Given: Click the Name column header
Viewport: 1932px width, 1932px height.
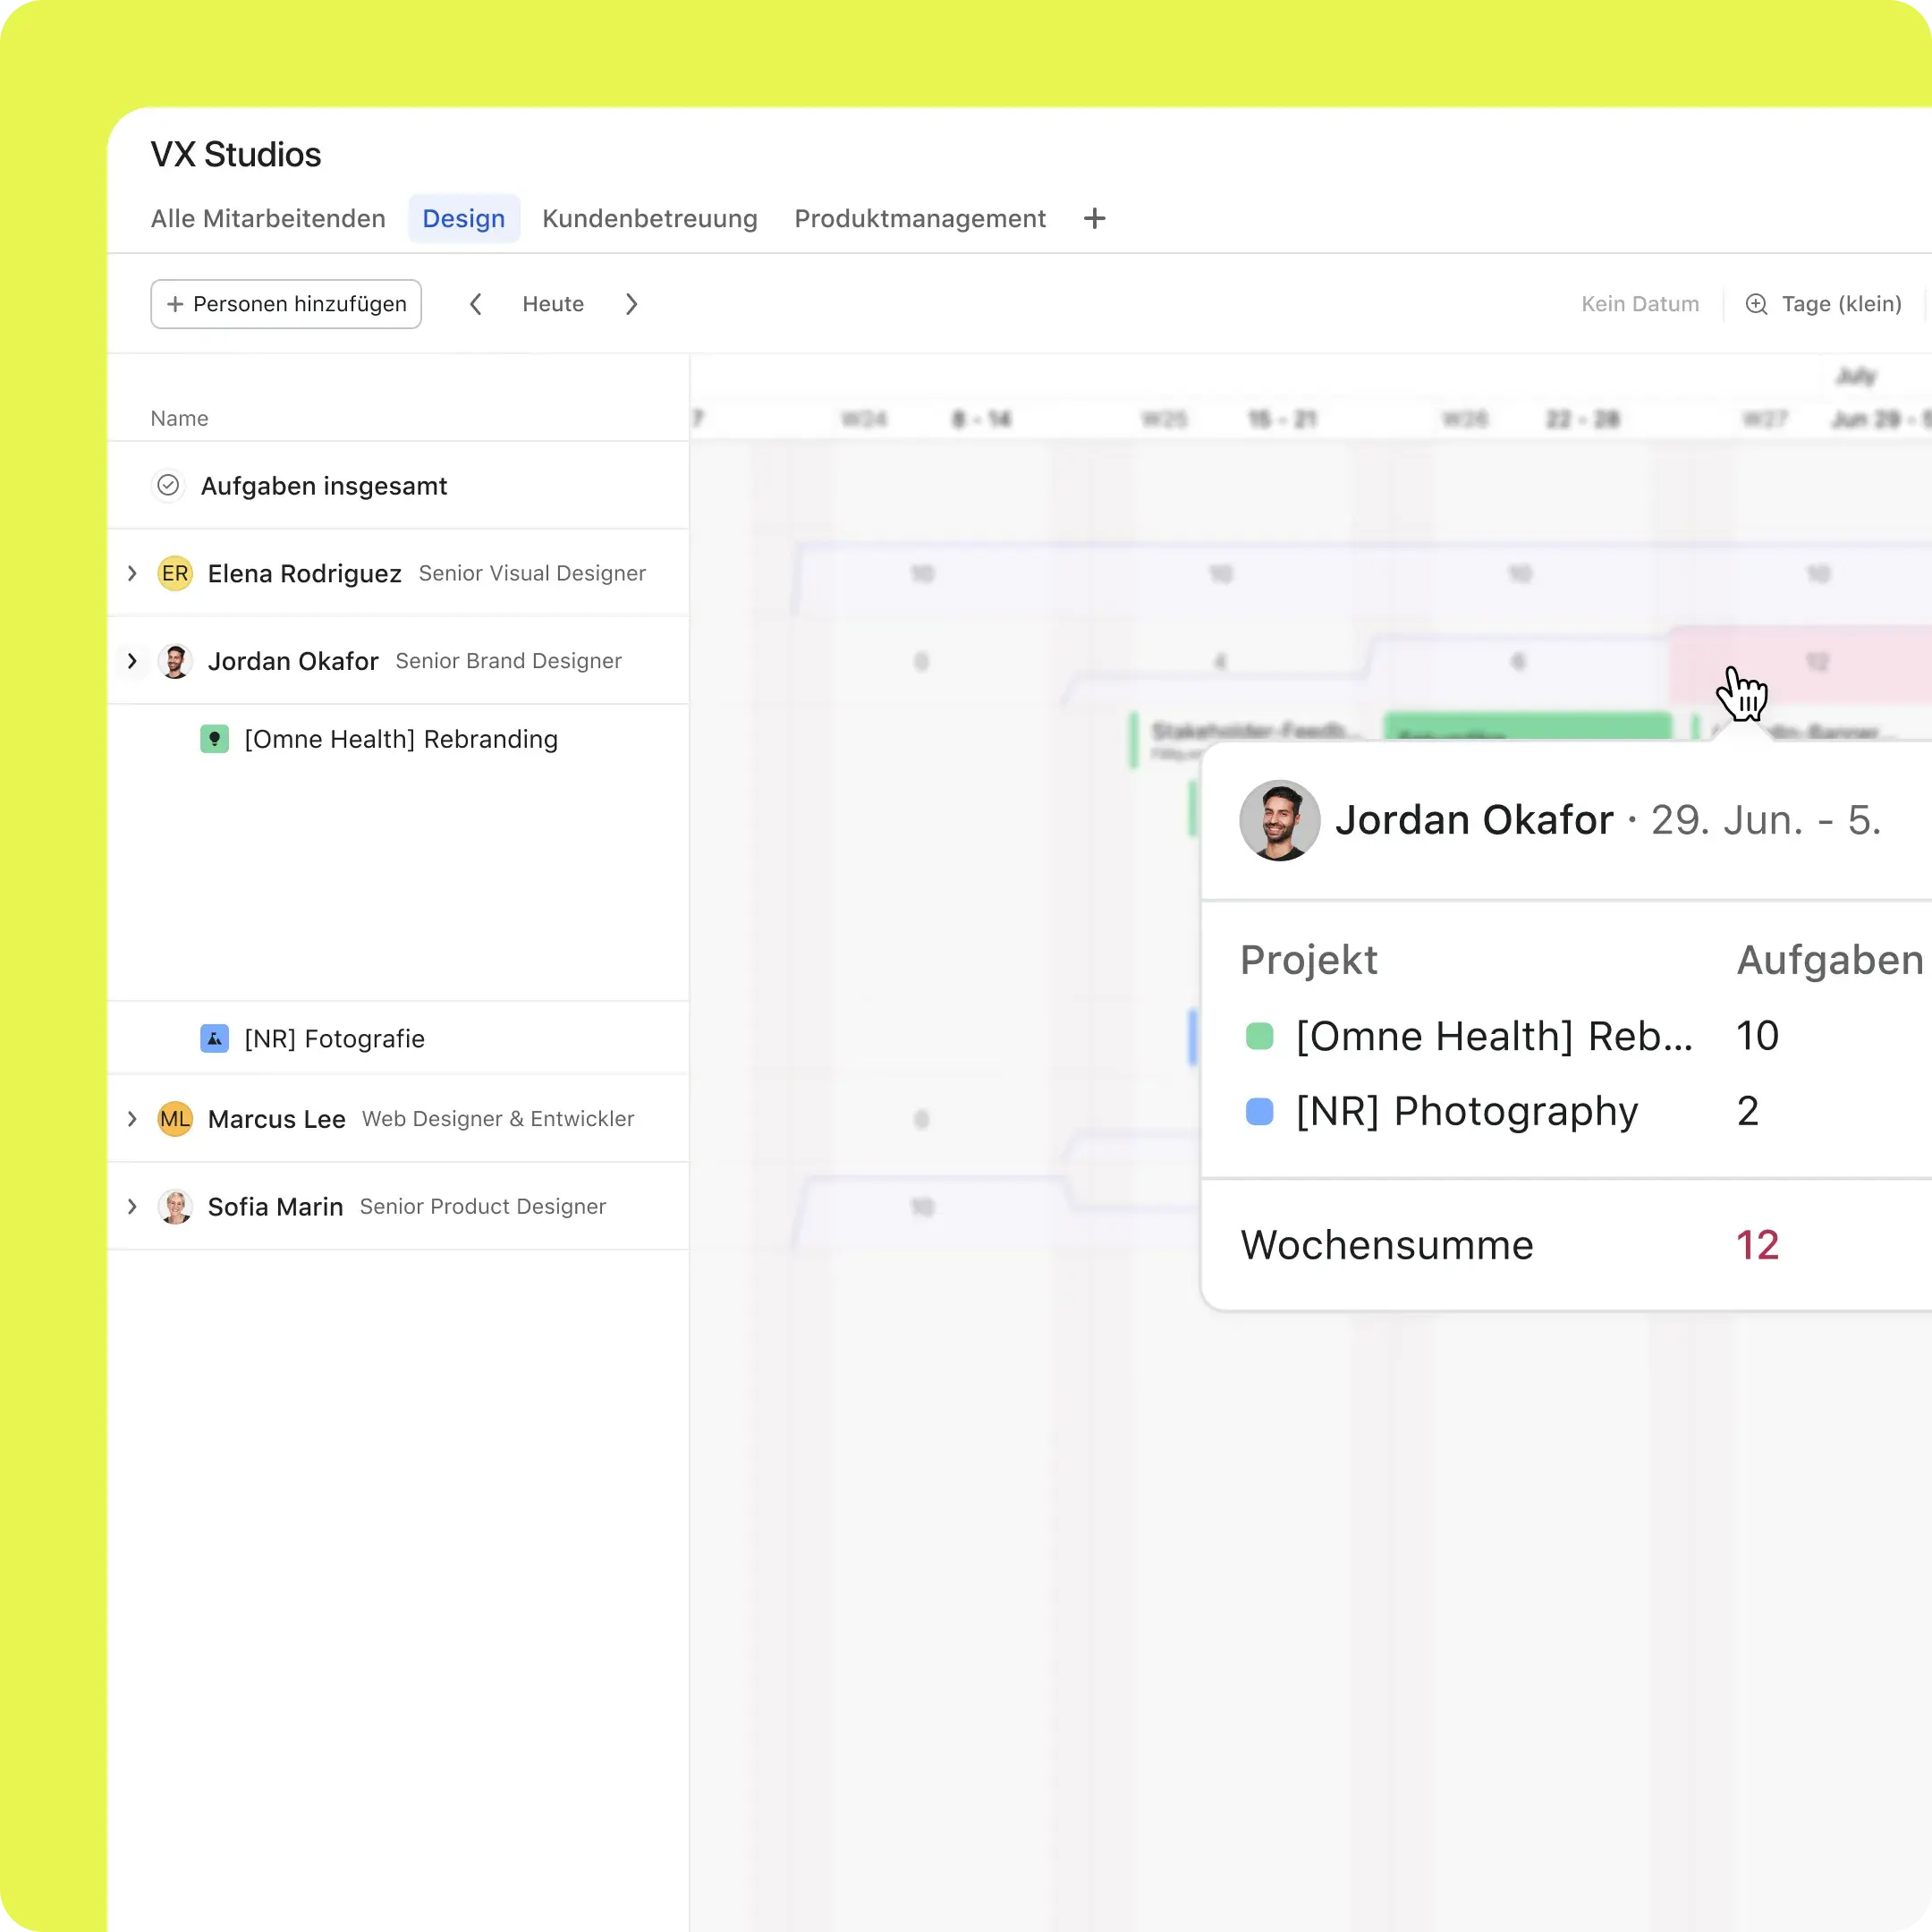Looking at the screenshot, I should (179, 418).
